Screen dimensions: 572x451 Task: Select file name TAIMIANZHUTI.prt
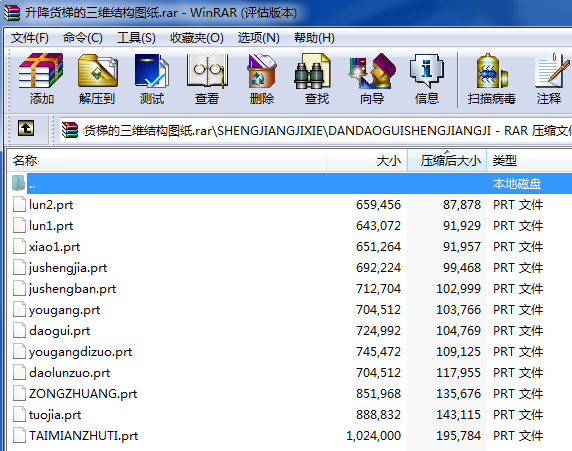[84, 436]
